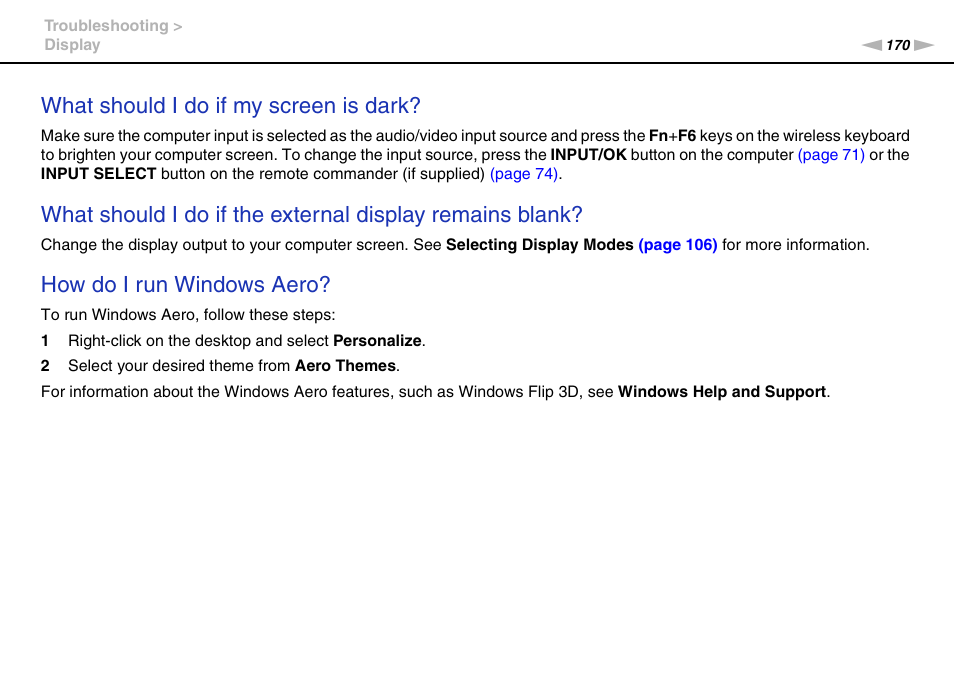
Task: Open the page 74 link
Action: (x=523, y=174)
